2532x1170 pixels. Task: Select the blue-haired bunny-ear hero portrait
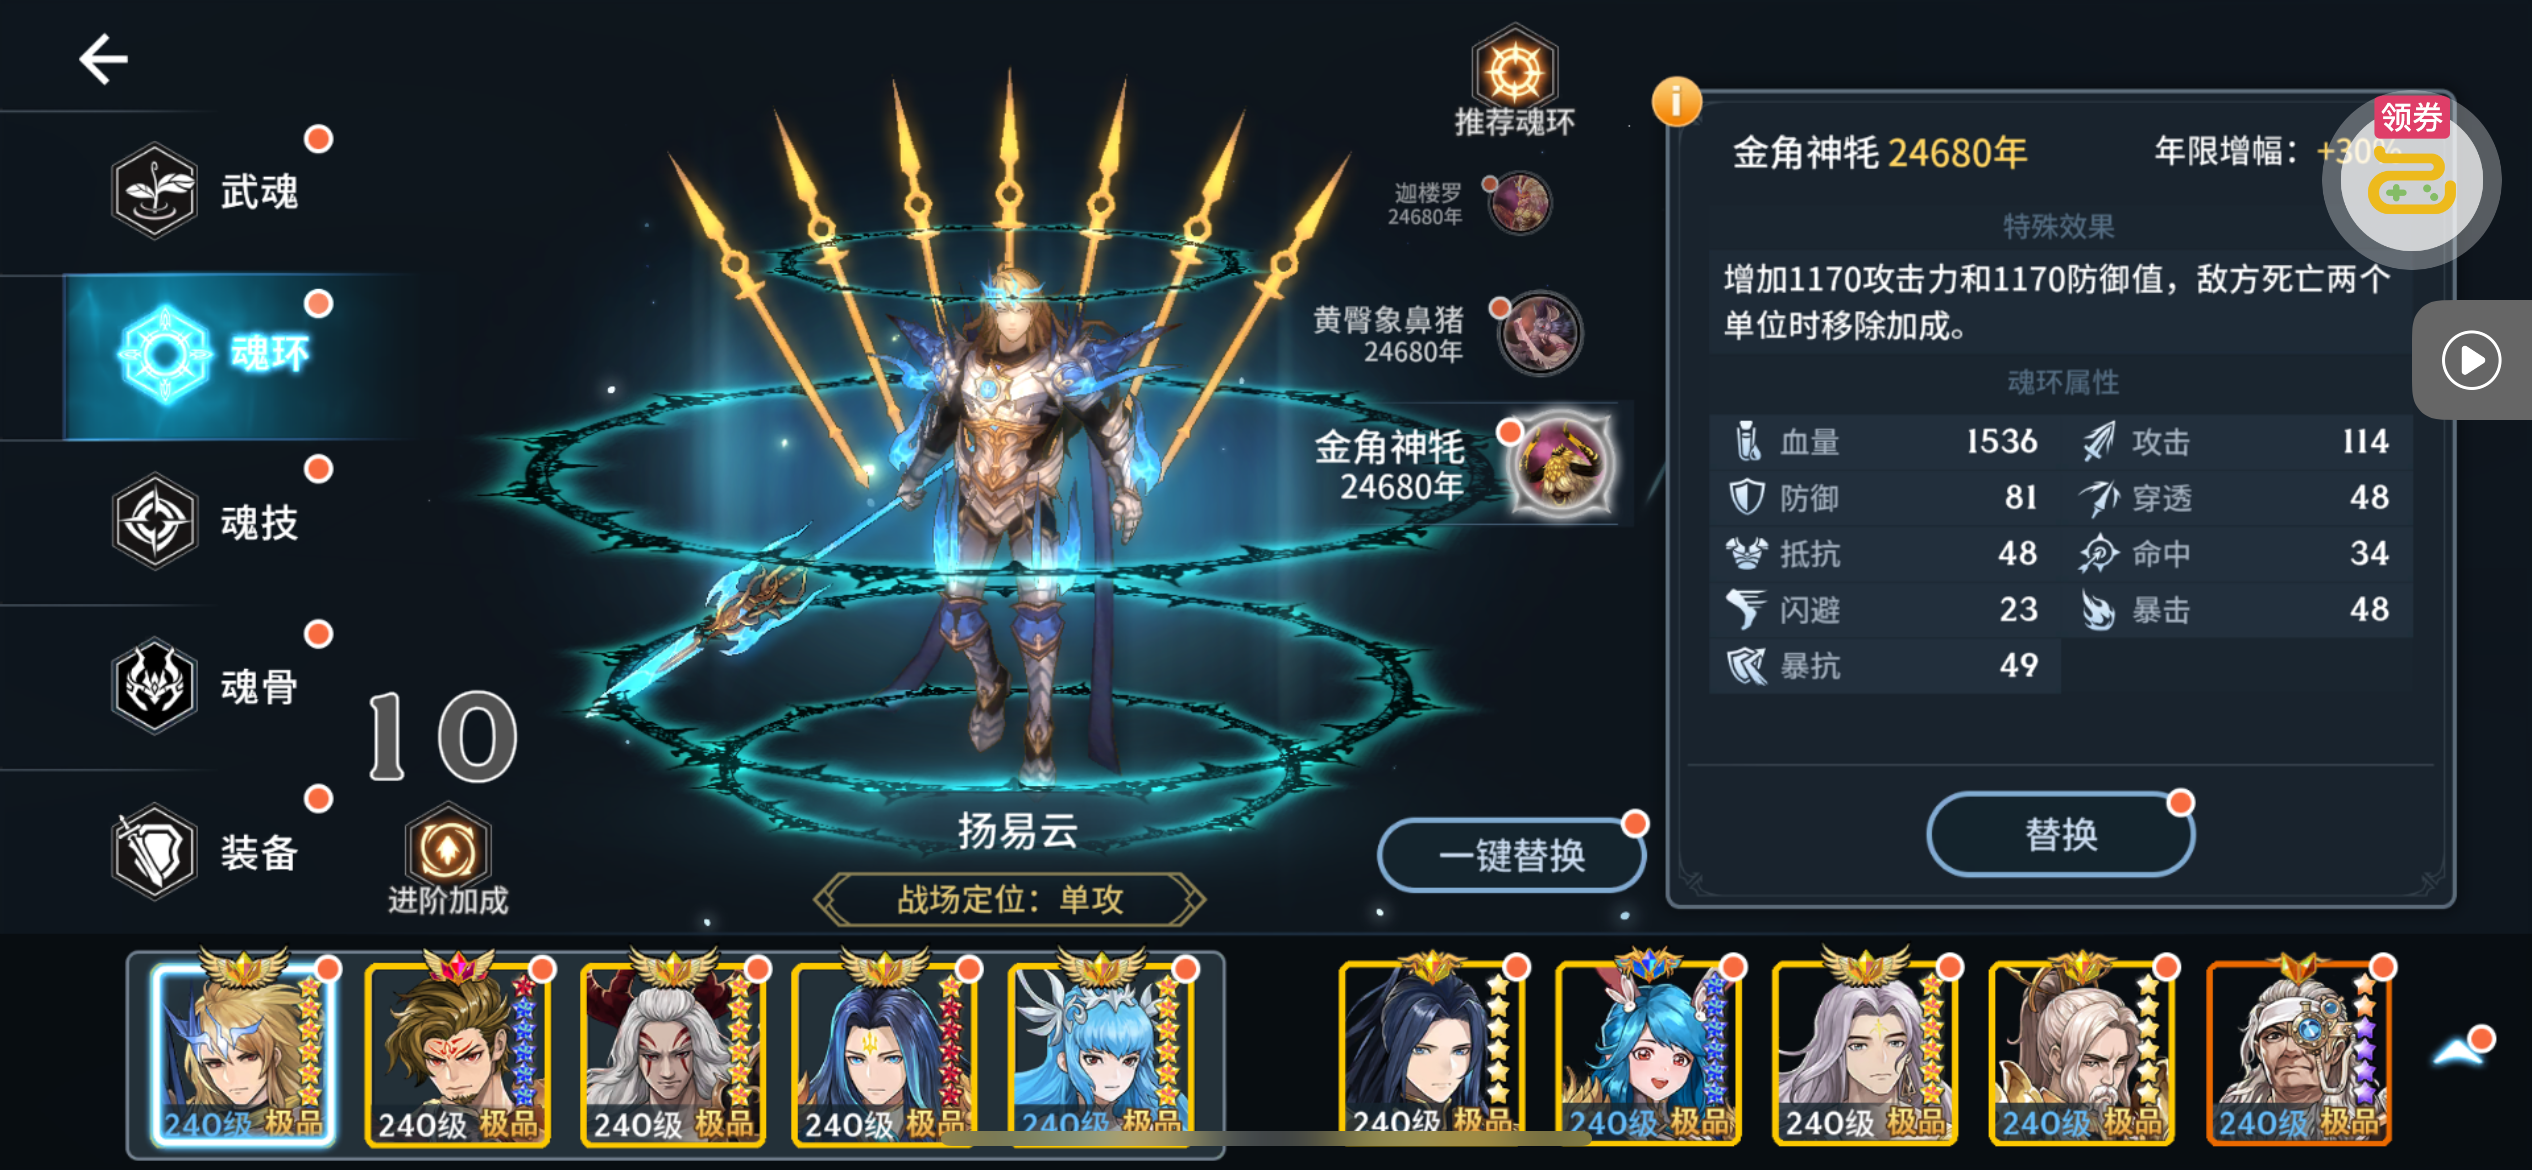click(1648, 1052)
